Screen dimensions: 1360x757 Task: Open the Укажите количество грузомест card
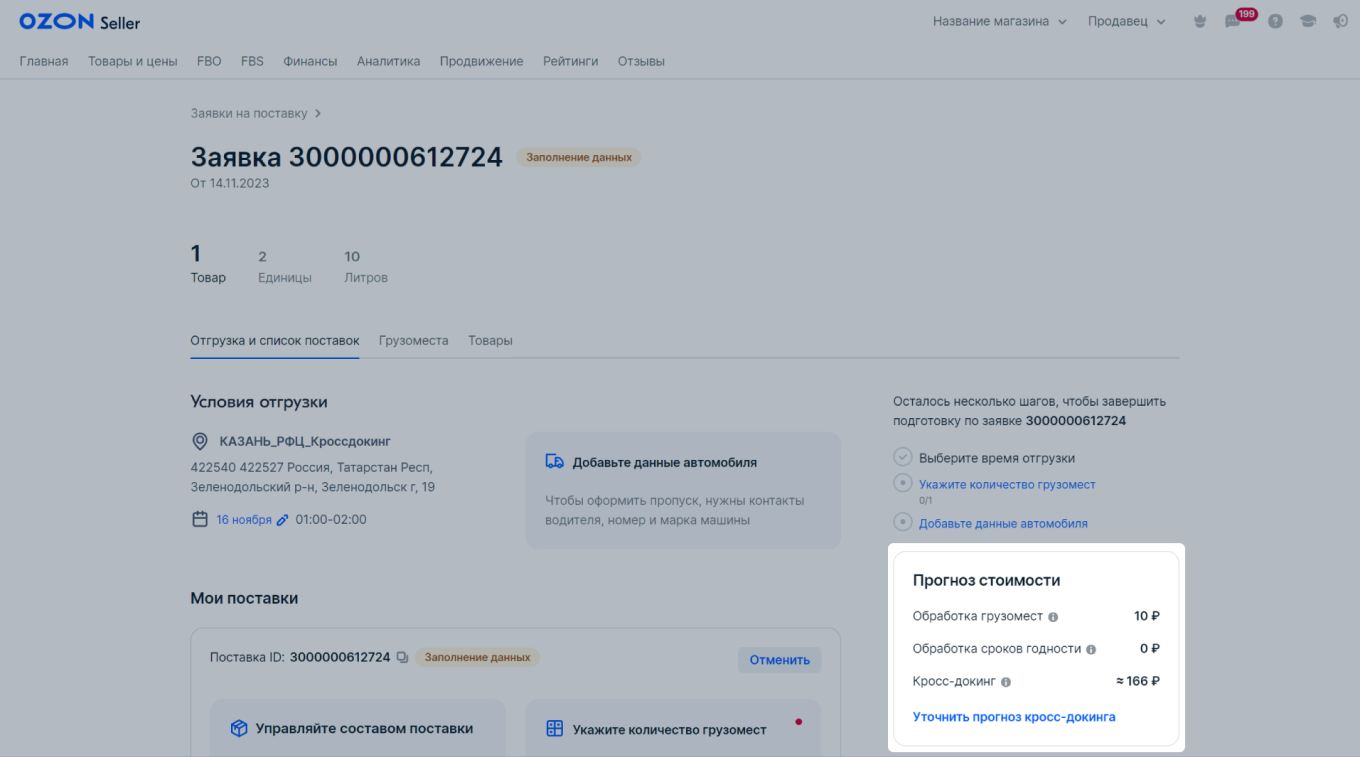click(x=673, y=728)
